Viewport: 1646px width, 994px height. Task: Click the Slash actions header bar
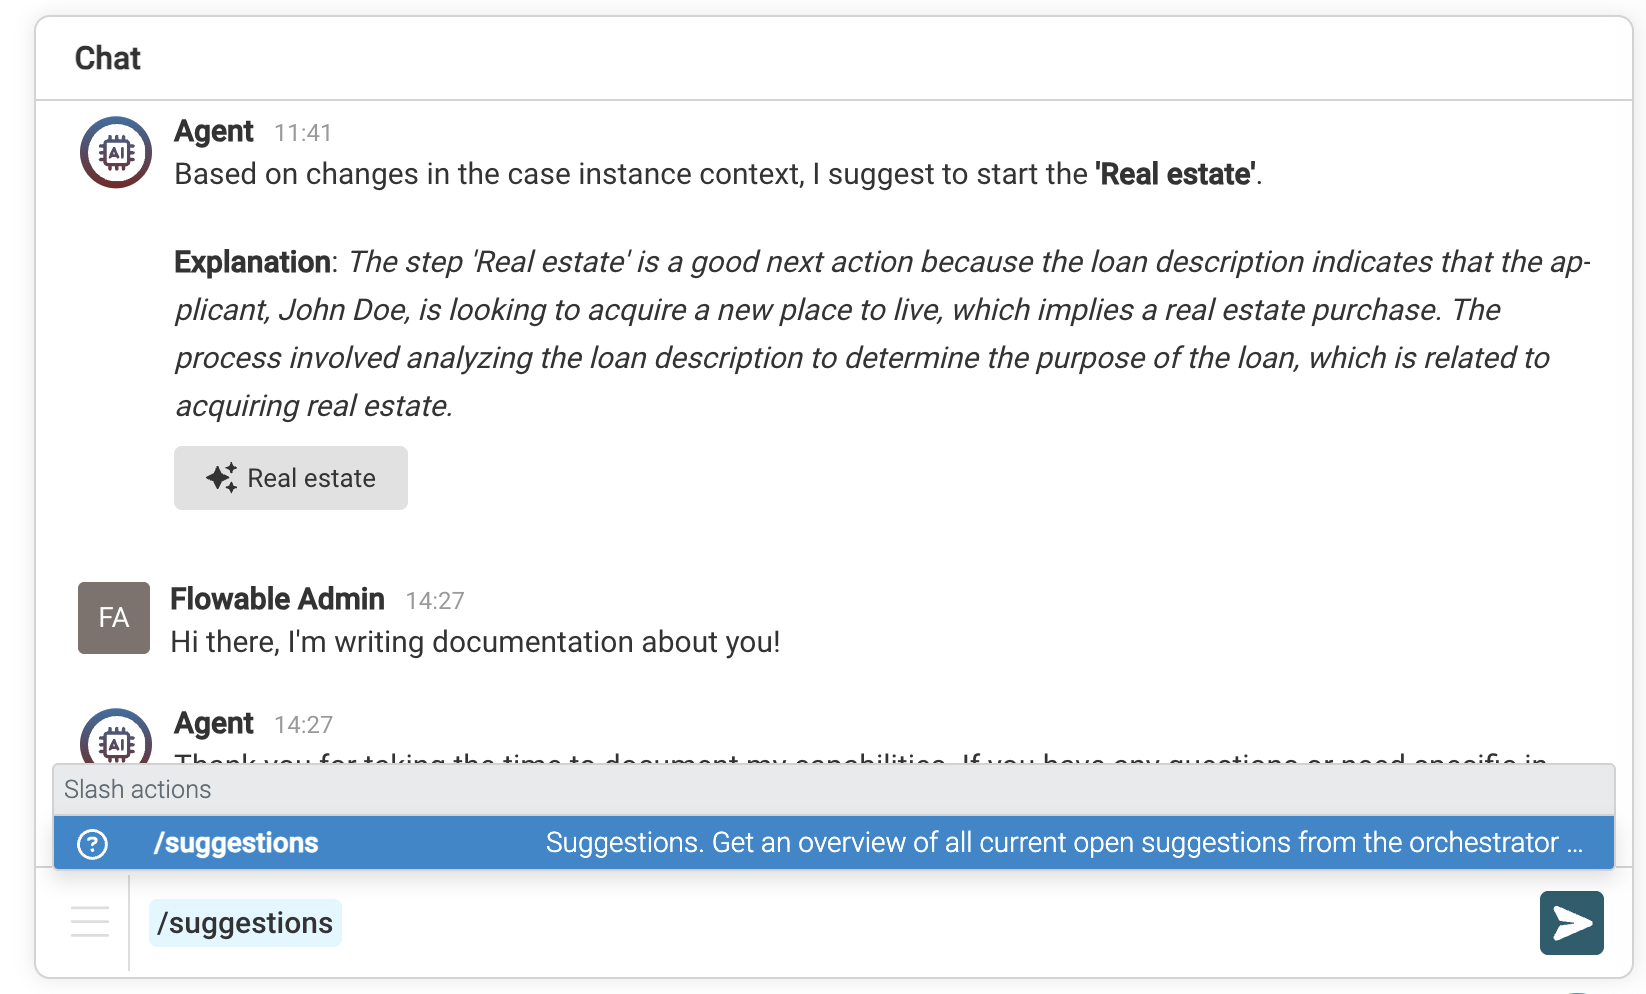tap(137, 789)
